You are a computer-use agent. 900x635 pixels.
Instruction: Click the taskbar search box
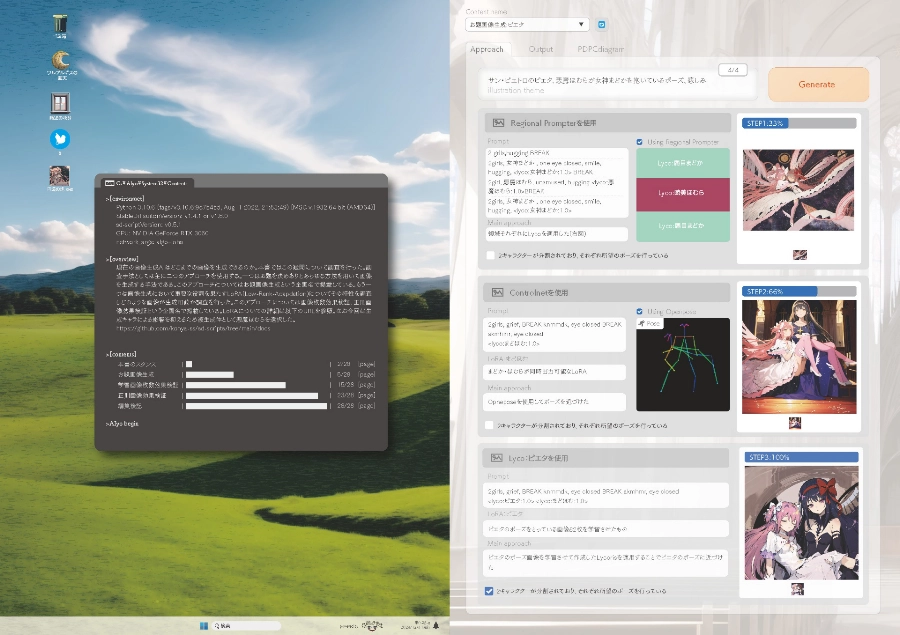click(247, 626)
